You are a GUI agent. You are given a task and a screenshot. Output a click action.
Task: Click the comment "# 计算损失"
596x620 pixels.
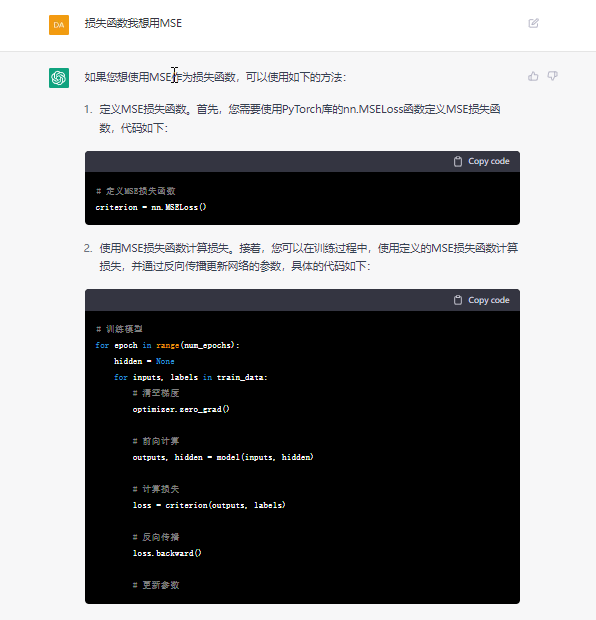(156, 489)
